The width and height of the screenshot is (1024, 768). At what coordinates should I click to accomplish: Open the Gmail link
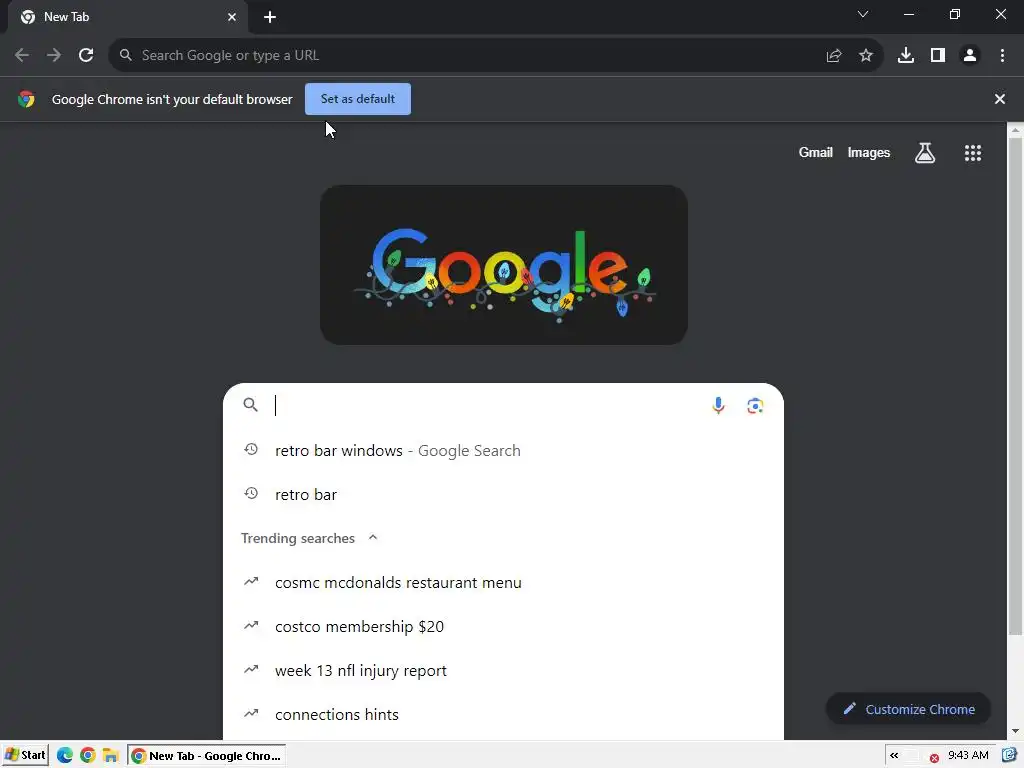point(816,152)
